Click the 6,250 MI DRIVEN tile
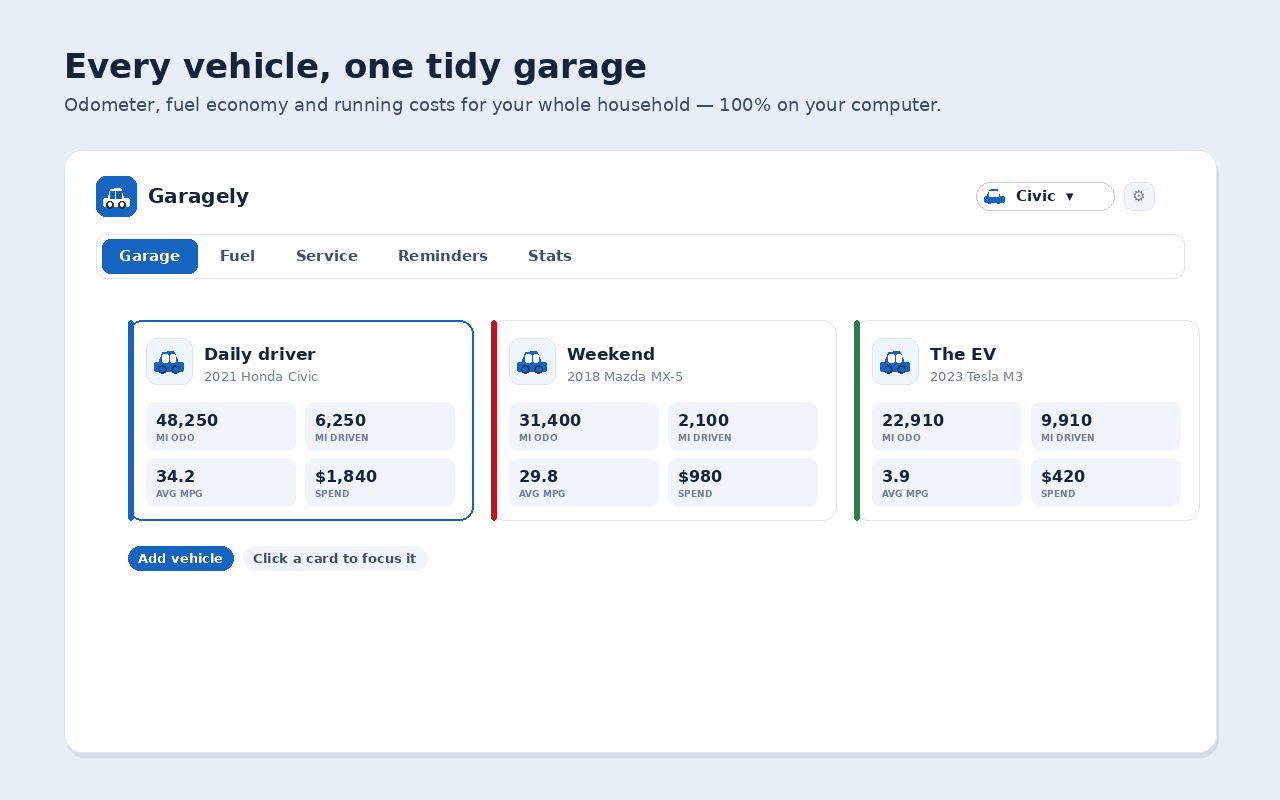Screen dimensions: 1280x800 pyautogui.click(x=380, y=427)
